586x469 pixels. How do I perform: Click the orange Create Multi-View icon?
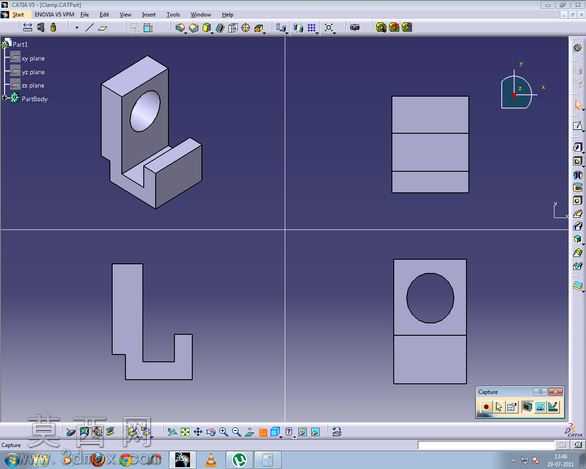[263, 433]
